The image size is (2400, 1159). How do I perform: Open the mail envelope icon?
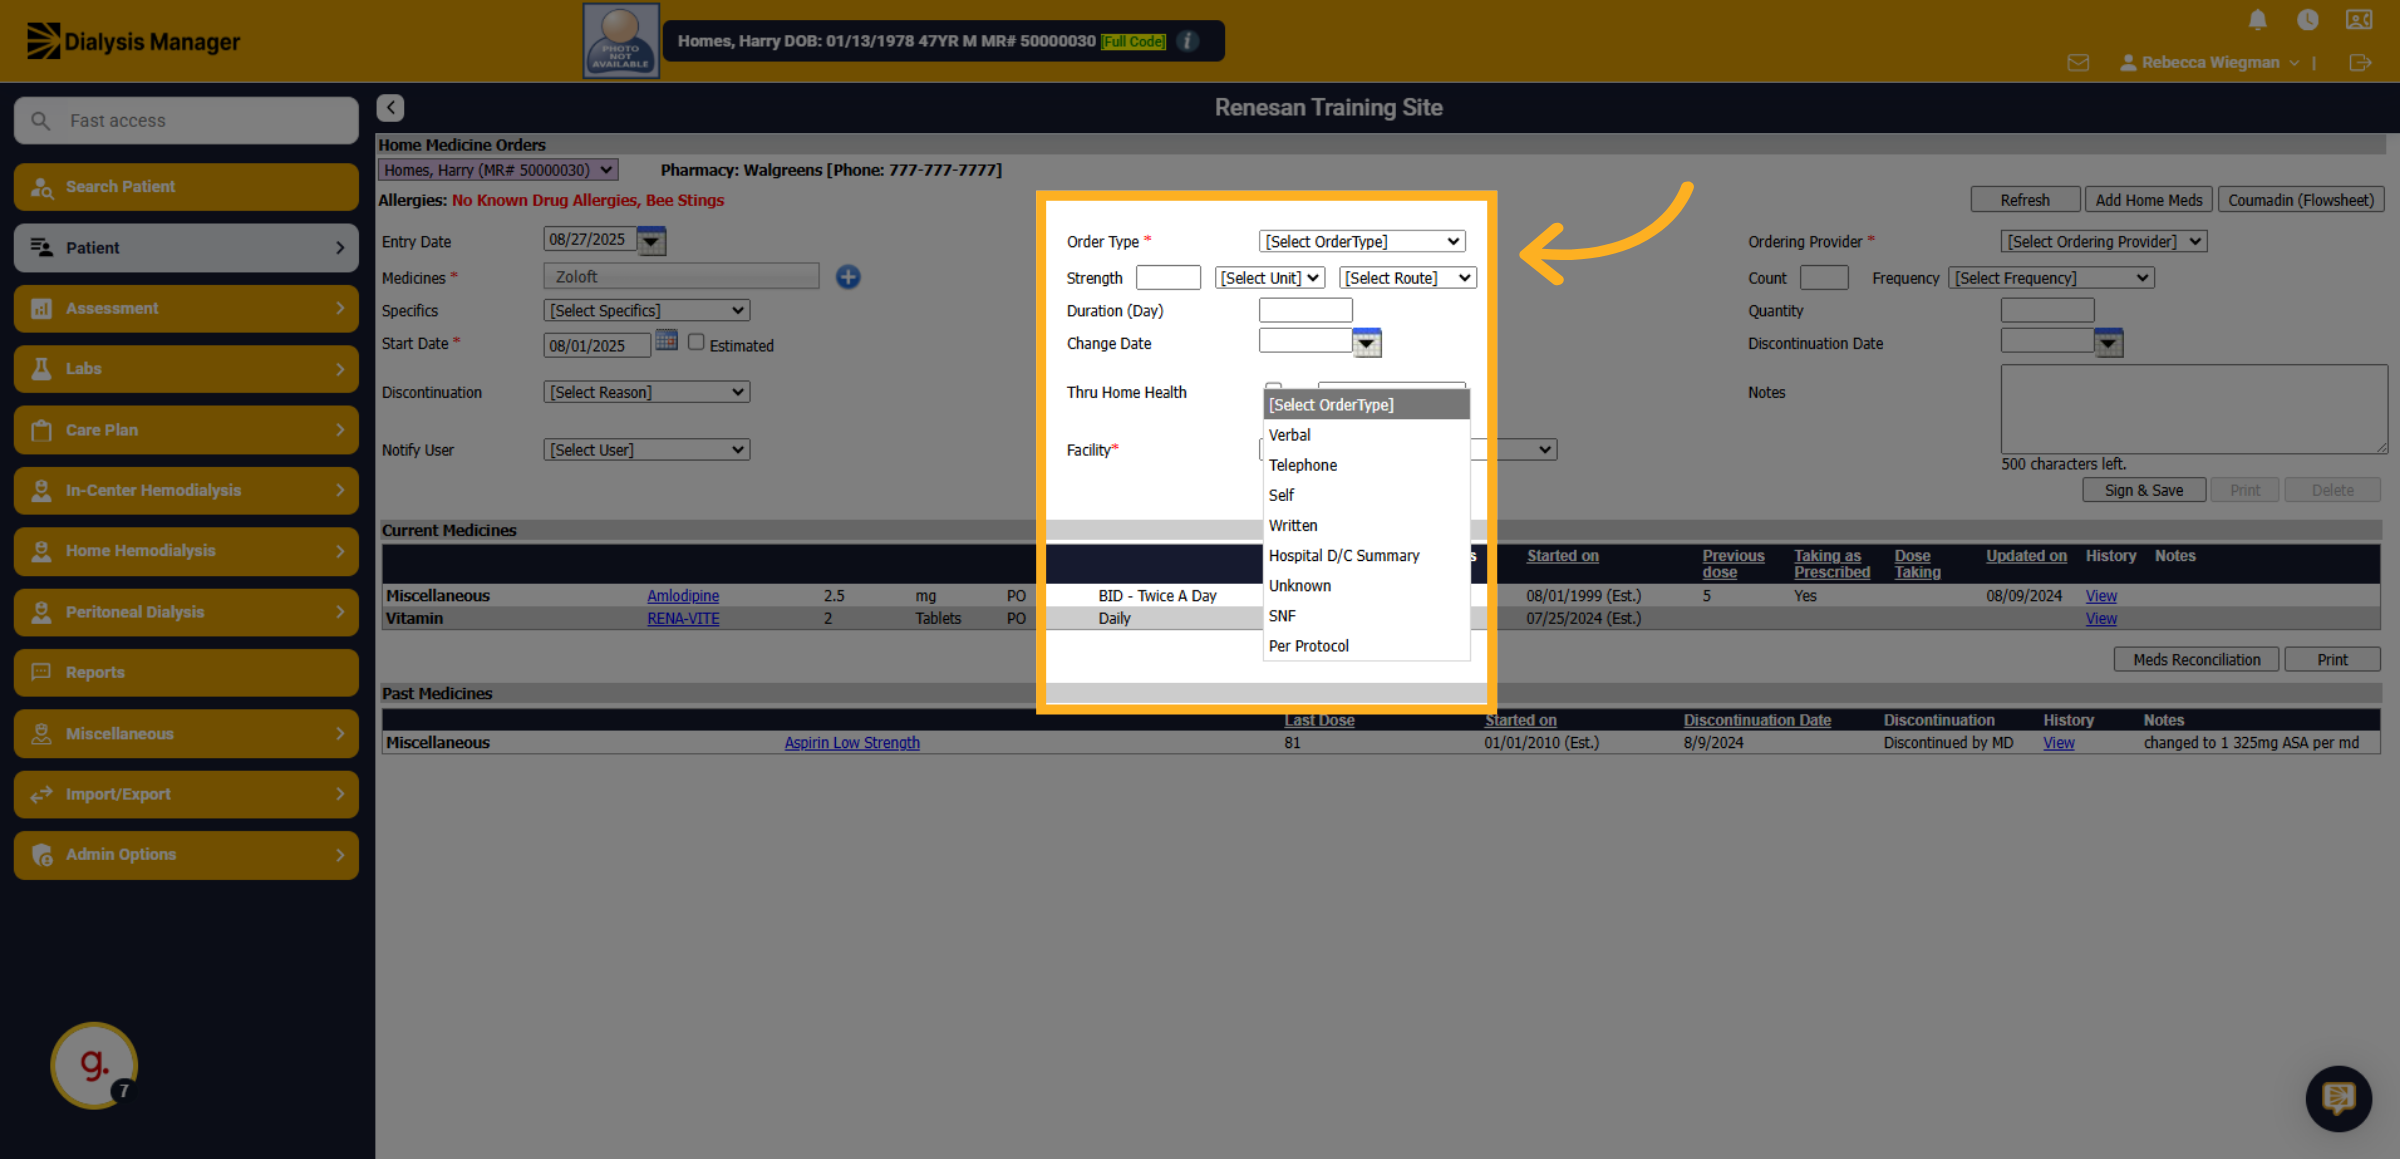pos(2078,63)
